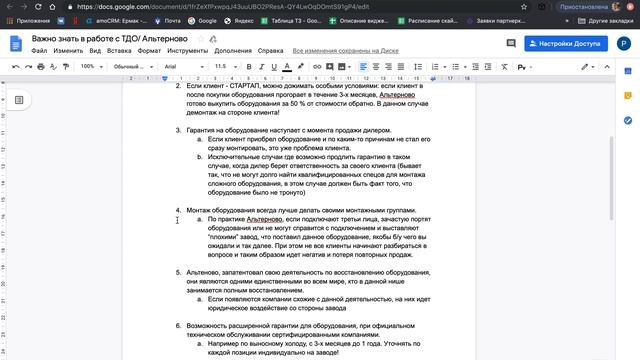This screenshot has height=360, width=640.
Task: Apply bulleted list formatting
Action: (x=456, y=67)
